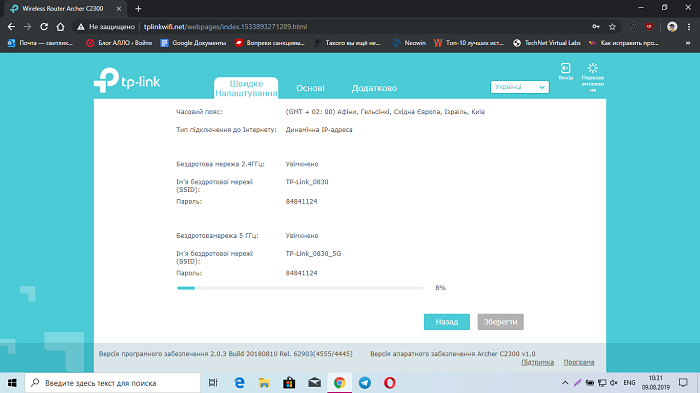The width and height of the screenshot is (700, 393).
Task: Open Блог АЛЛО bookmark
Action: click(119, 43)
